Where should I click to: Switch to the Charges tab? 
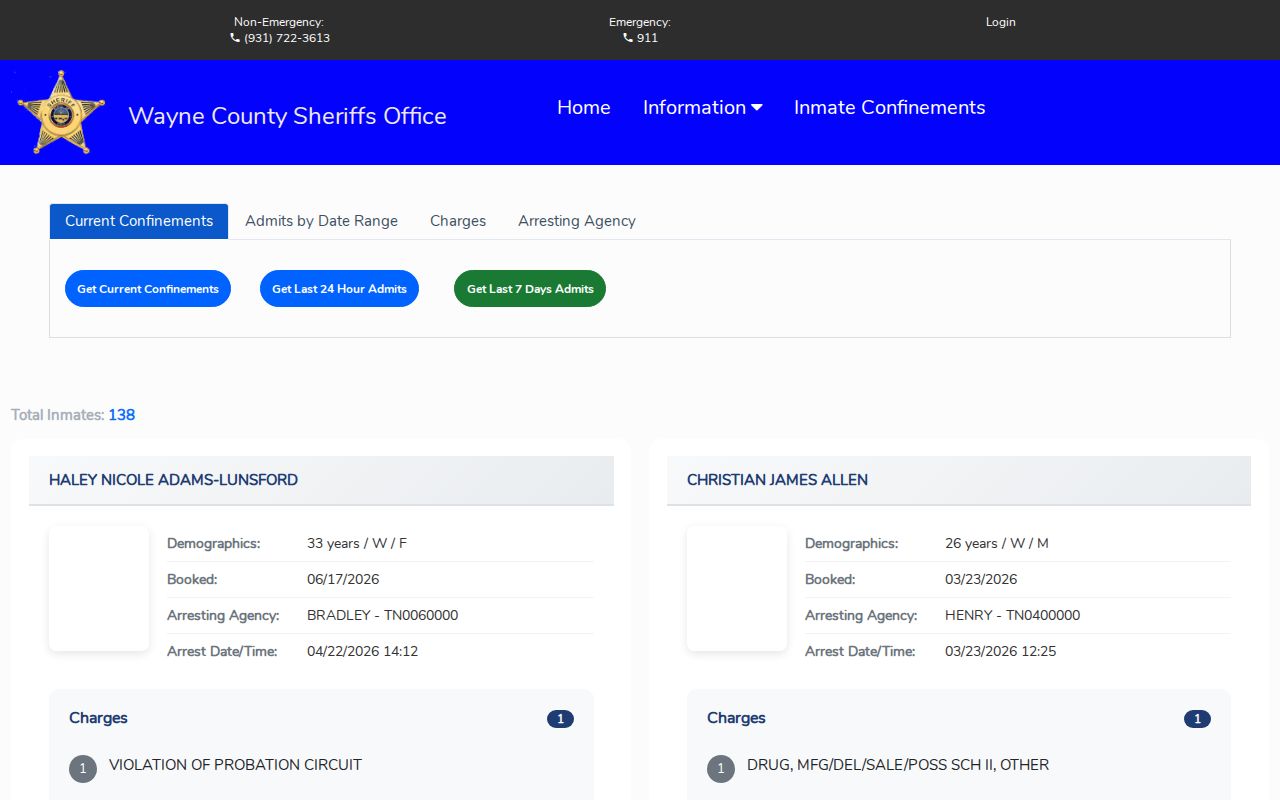458,221
